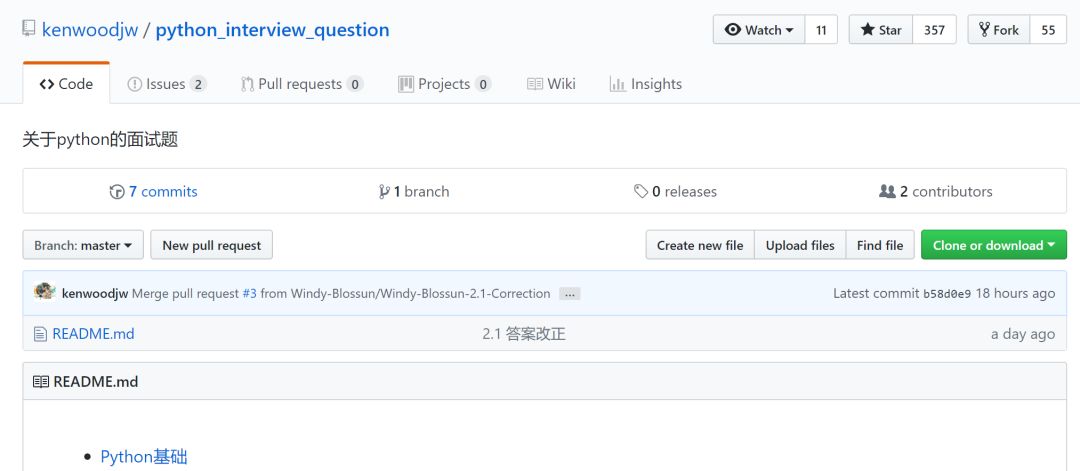The image size is (1080, 471).
Task: Click the README.md file icon in list
Action: click(41, 334)
